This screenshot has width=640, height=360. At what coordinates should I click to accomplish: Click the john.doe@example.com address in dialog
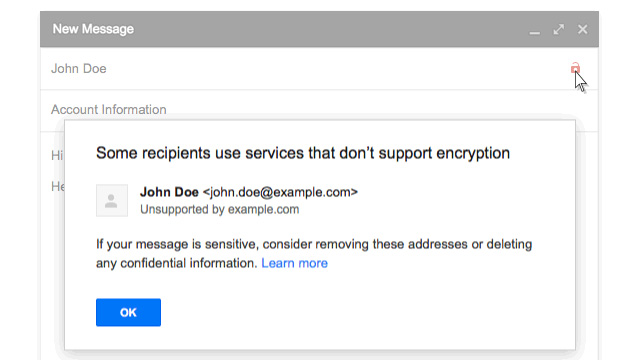280,192
